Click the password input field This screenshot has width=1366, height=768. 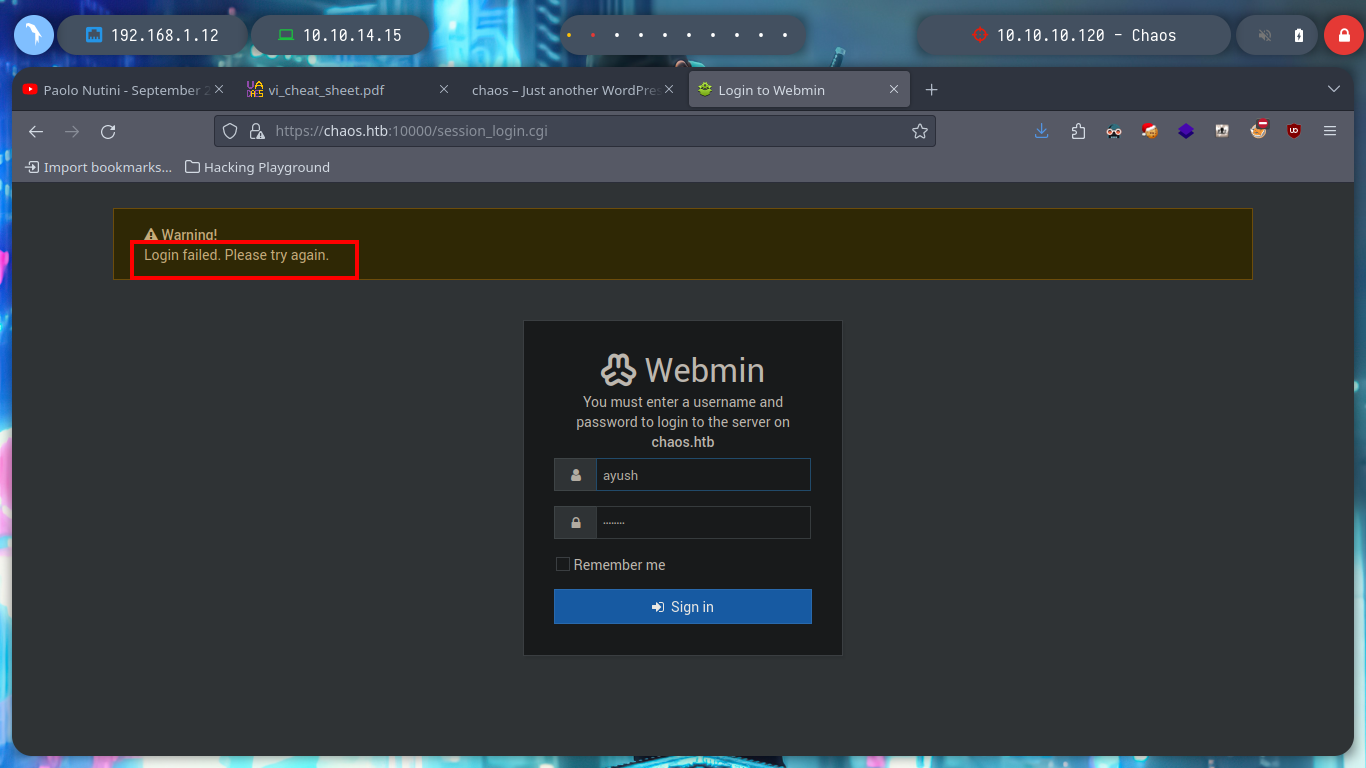(x=703, y=523)
